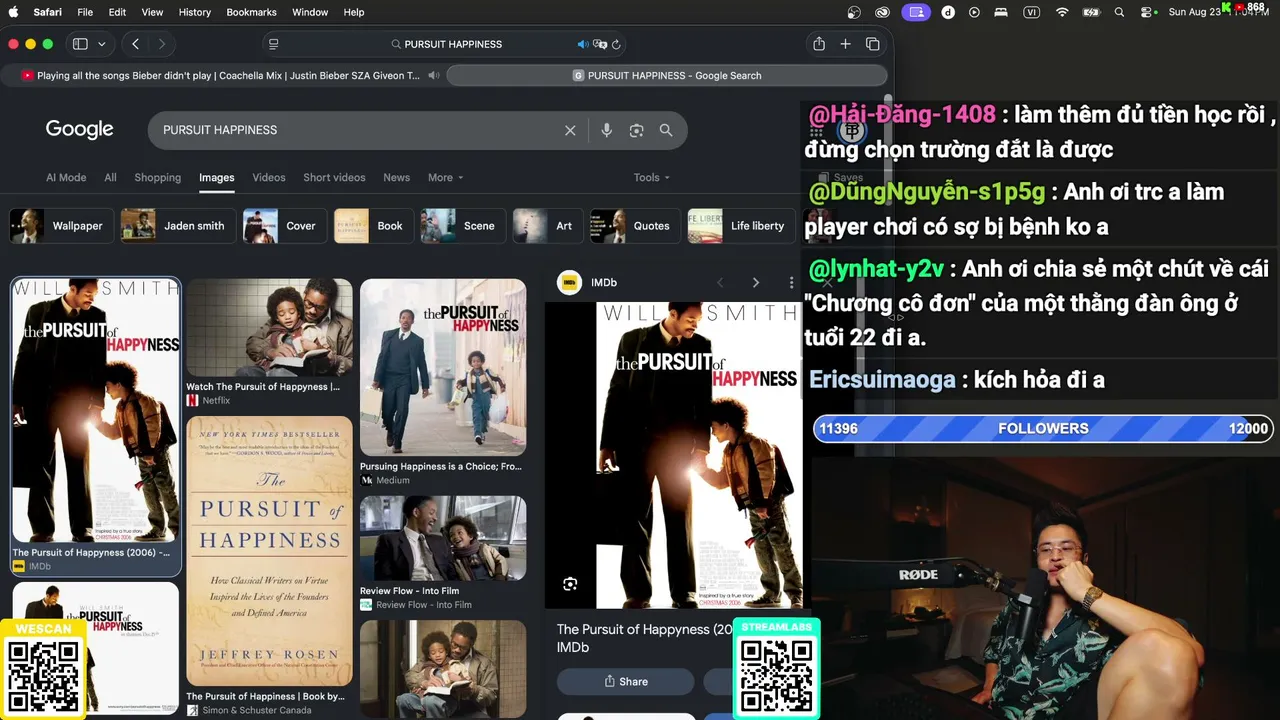This screenshot has height=720, width=1280.
Task: Click the purple screen-sharing menu bar icon
Action: (x=916, y=12)
